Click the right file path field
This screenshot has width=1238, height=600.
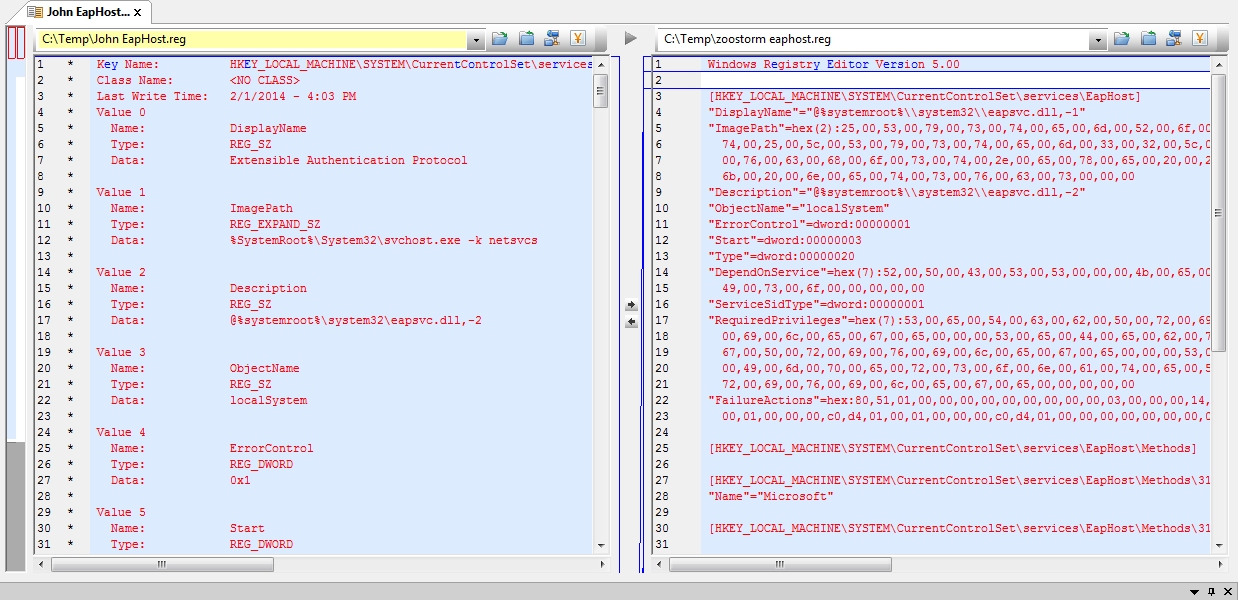(x=870, y=39)
